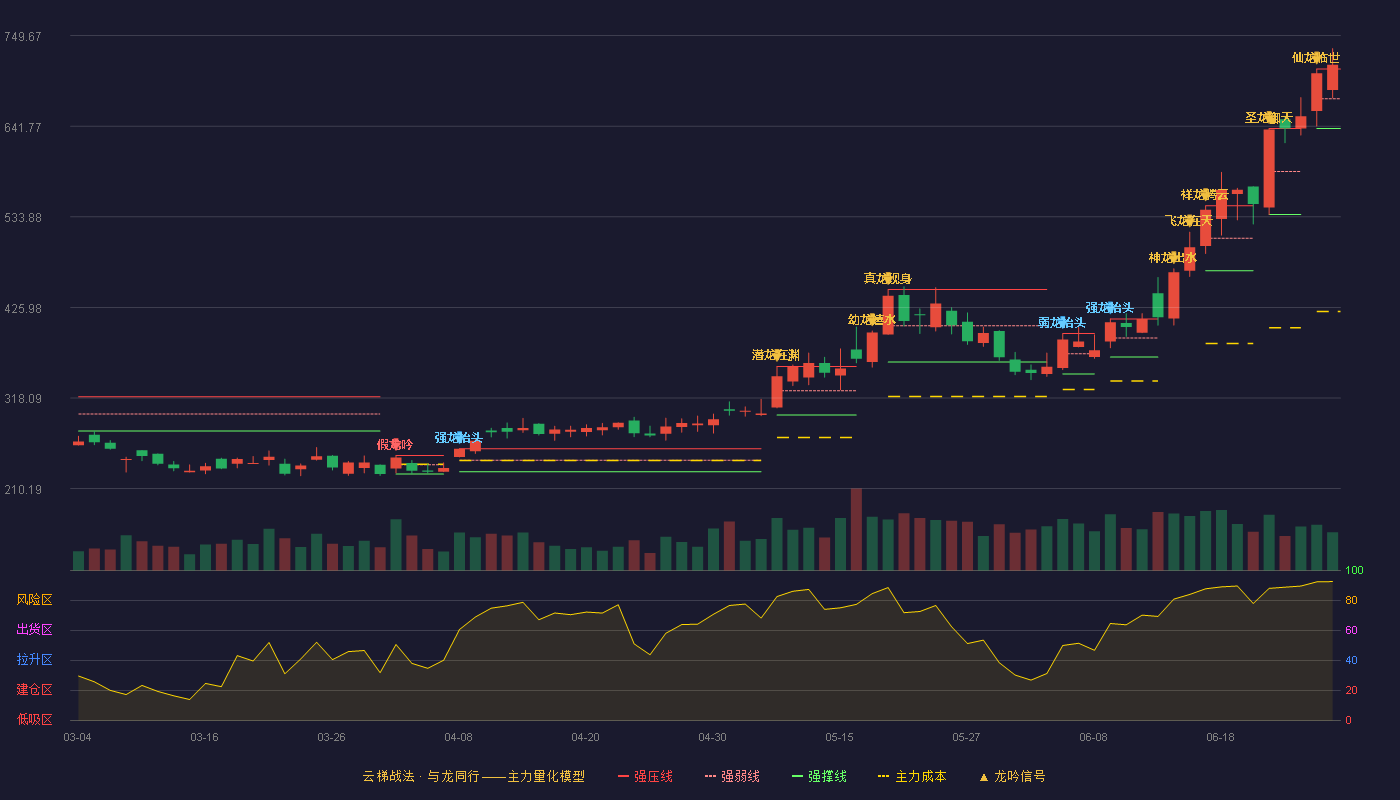Click the 749.67 price axis label

[x=22, y=37]
